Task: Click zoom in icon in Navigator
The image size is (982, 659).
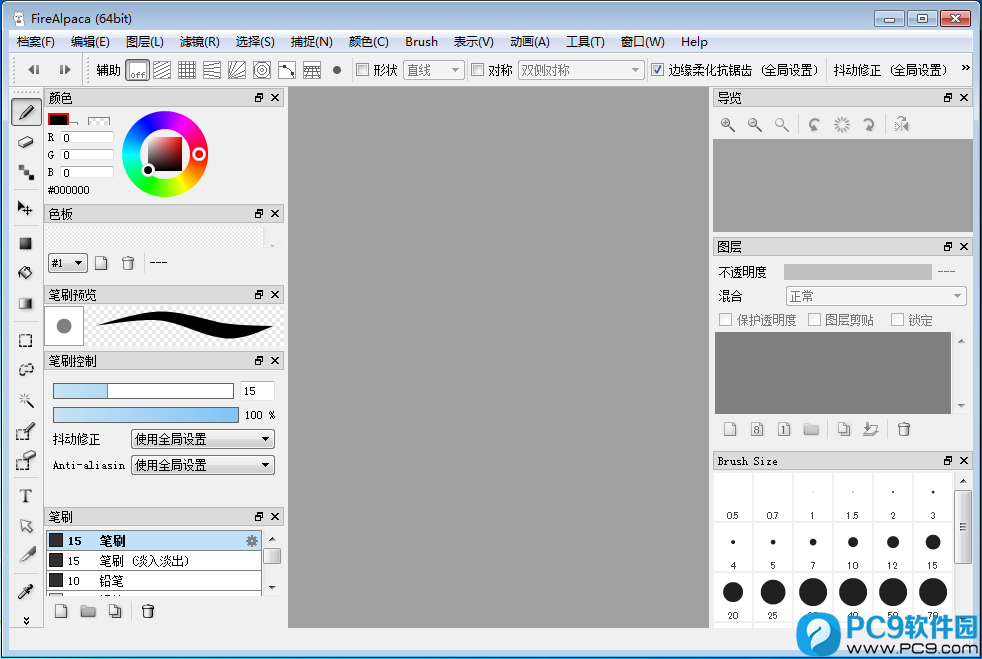Action: point(728,125)
